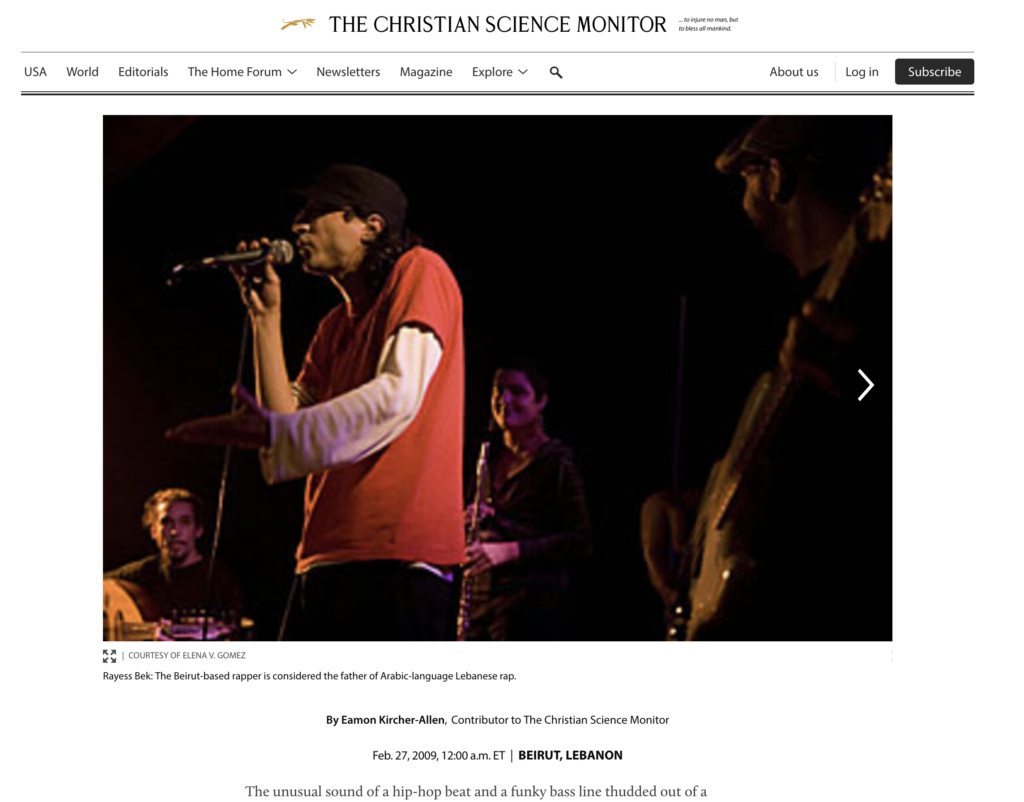Open author Eamon Kircher-Allen's profile

pyautogui.click(x=392, y=720)
